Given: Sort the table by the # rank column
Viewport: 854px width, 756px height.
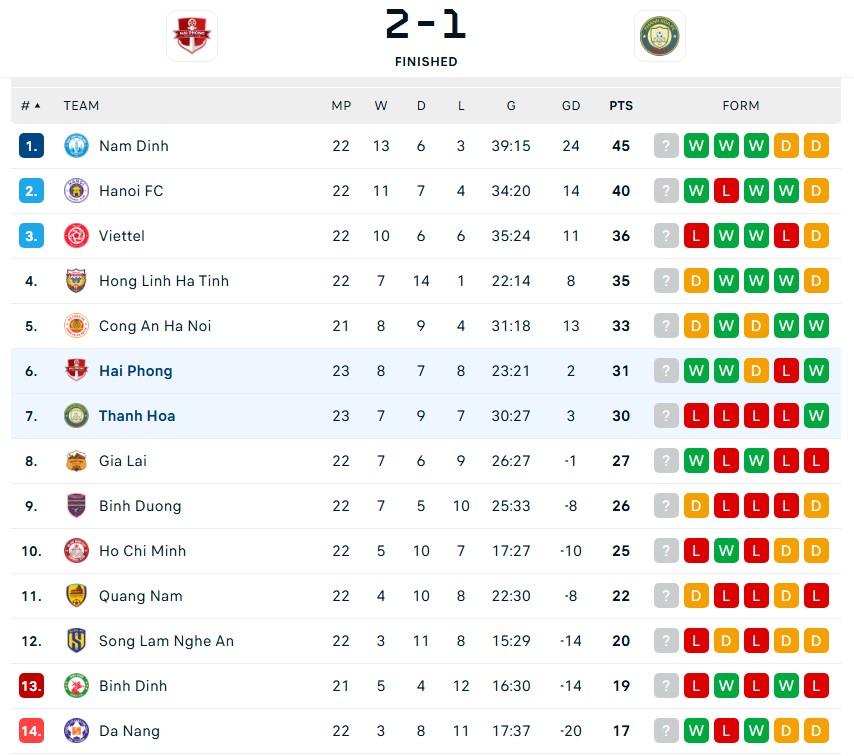Looking at the screenshot, I should pos(30,106).
